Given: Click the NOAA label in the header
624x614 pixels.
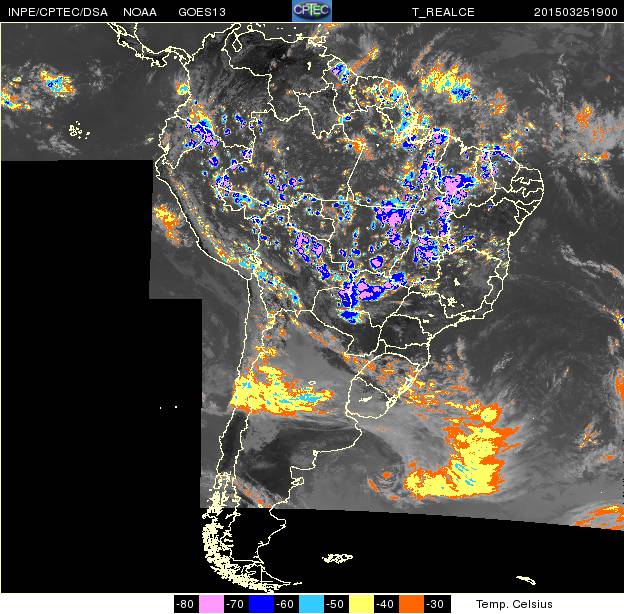Looking at the screenshot, I should (140, 12).
